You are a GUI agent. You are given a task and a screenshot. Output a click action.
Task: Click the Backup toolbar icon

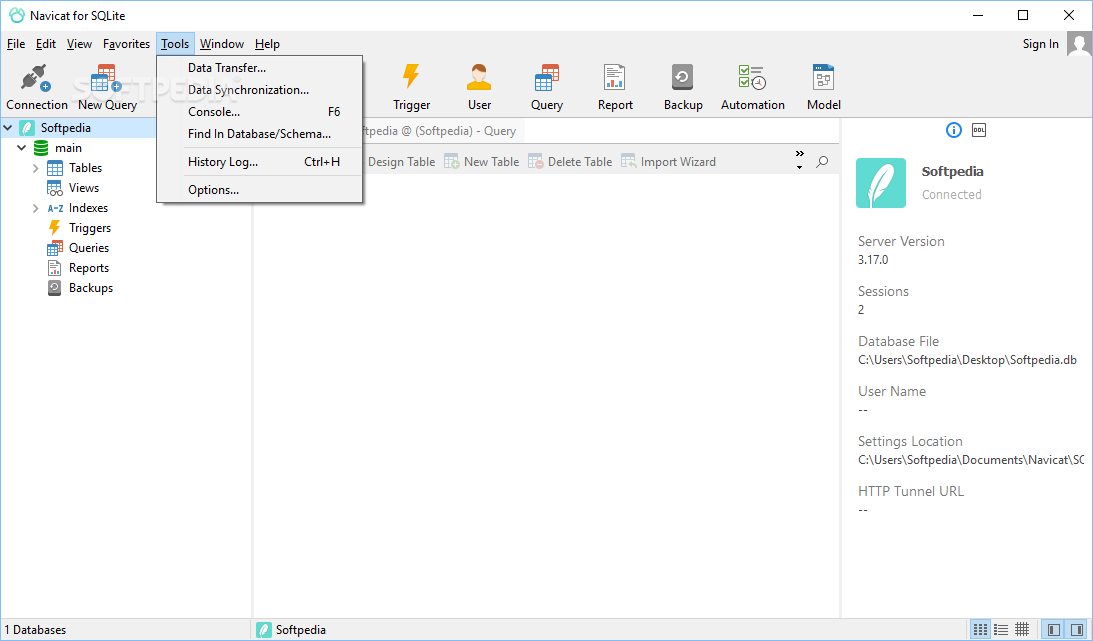682,86
